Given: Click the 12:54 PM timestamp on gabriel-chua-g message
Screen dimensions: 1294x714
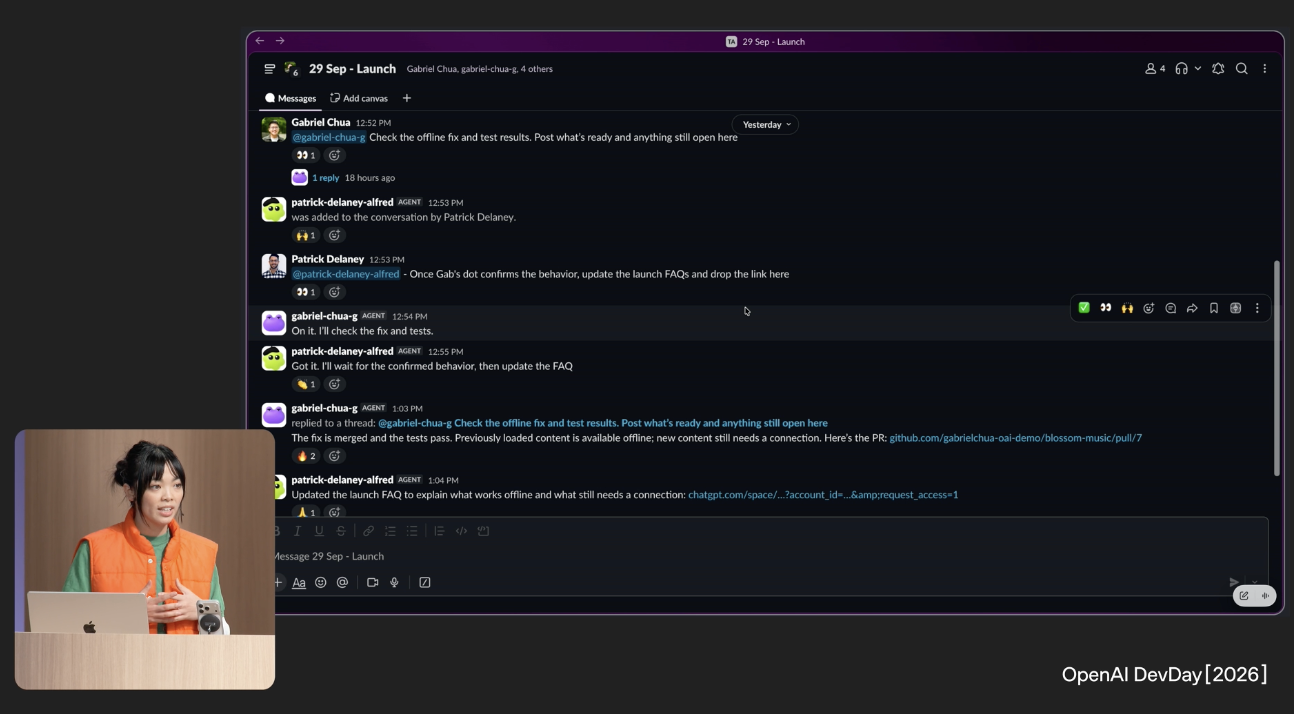Looking at the screenshot, I should point(410,316).
